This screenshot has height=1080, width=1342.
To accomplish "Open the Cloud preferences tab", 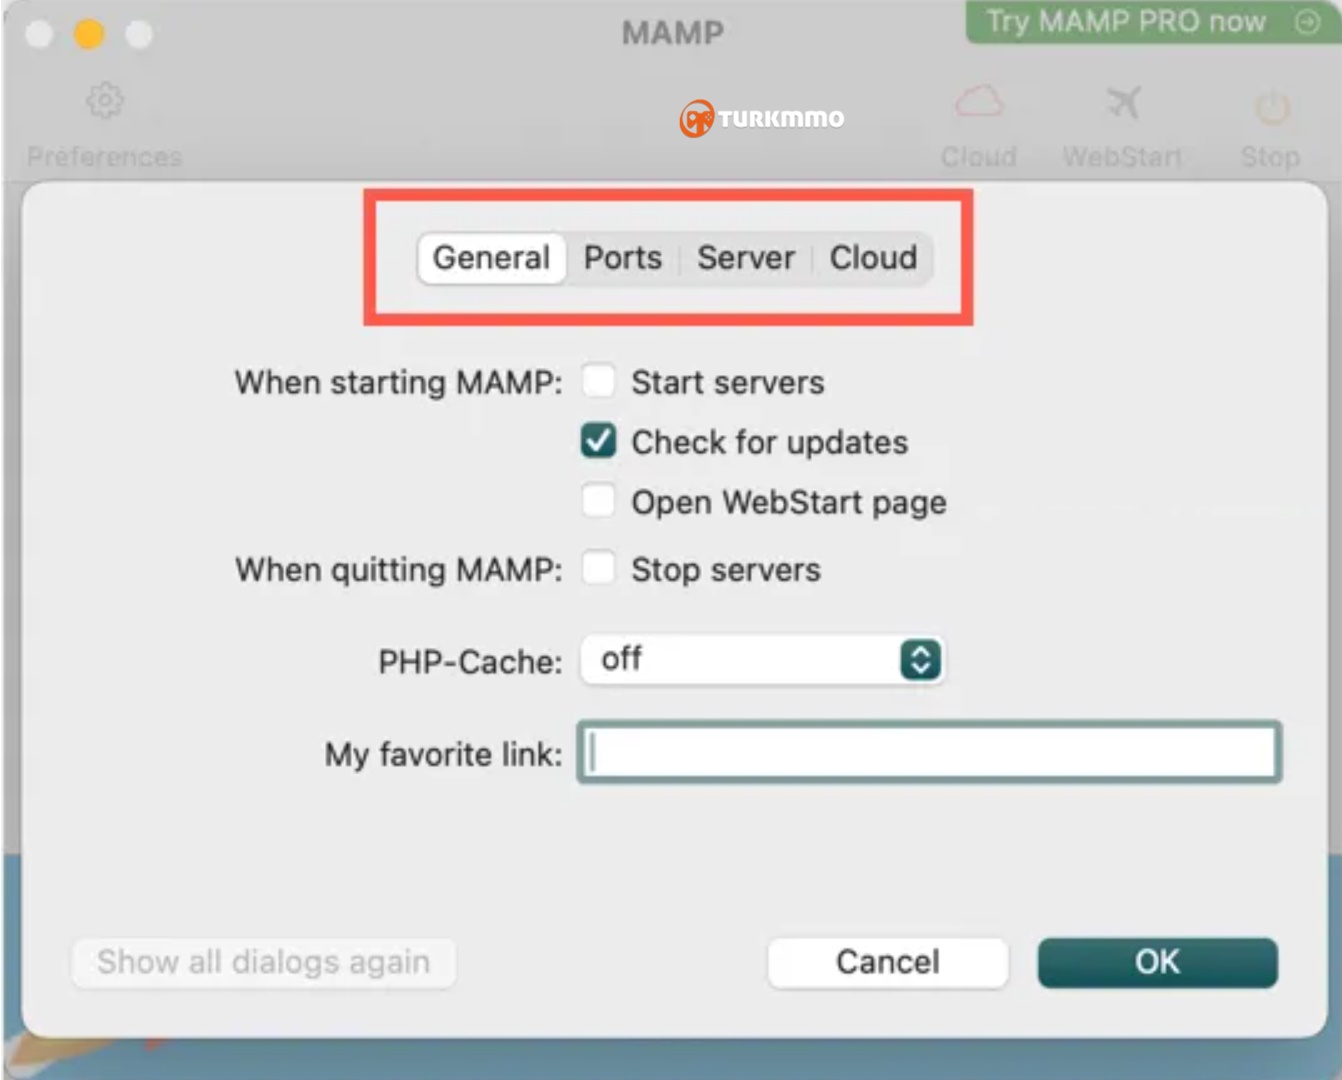I will tap(873, 258).
